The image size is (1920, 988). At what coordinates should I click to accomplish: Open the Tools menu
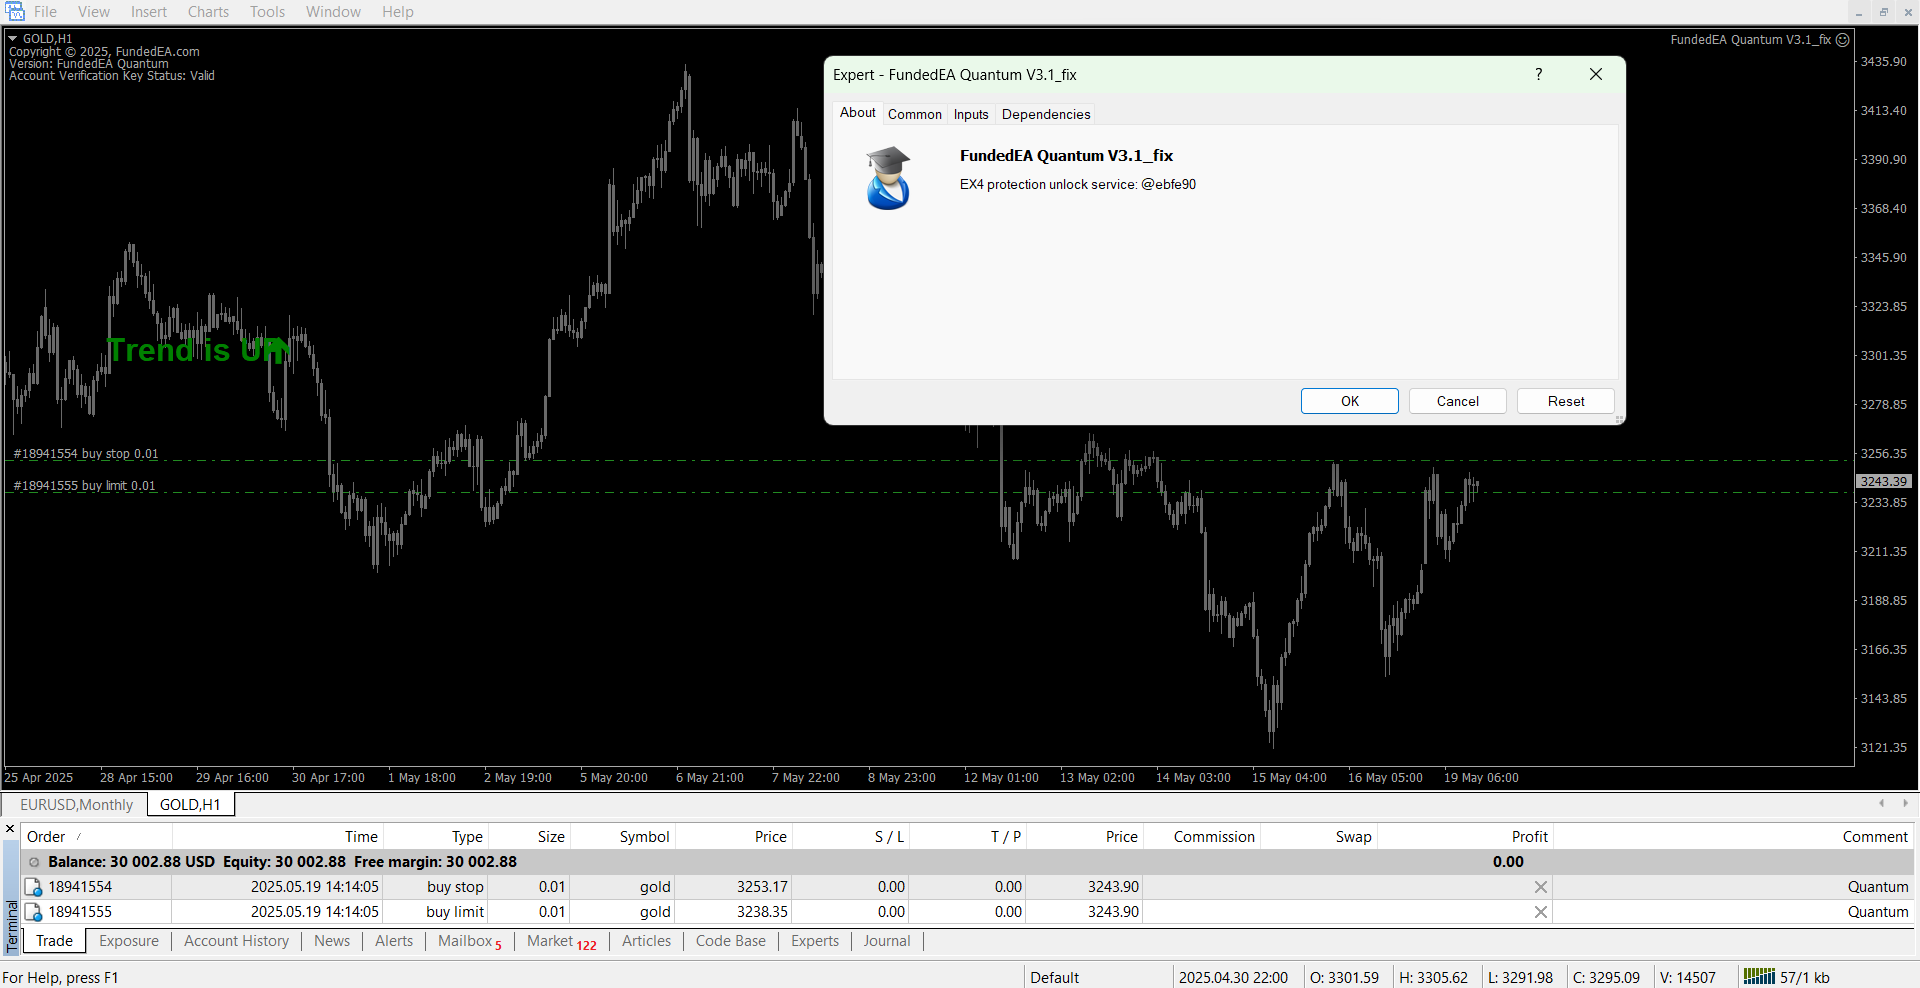tap(267, 12)
